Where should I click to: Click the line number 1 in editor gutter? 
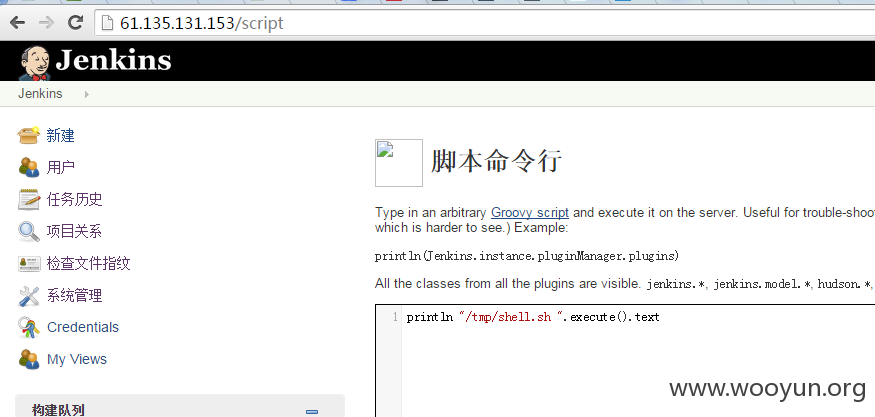tap(395, 317)
